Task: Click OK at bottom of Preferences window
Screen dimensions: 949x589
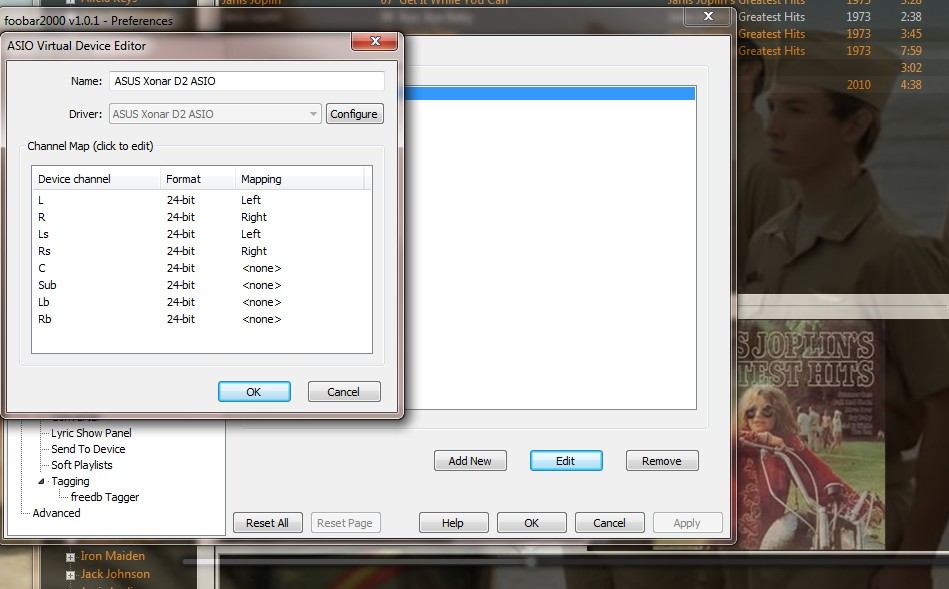Action: pos(531,522)
